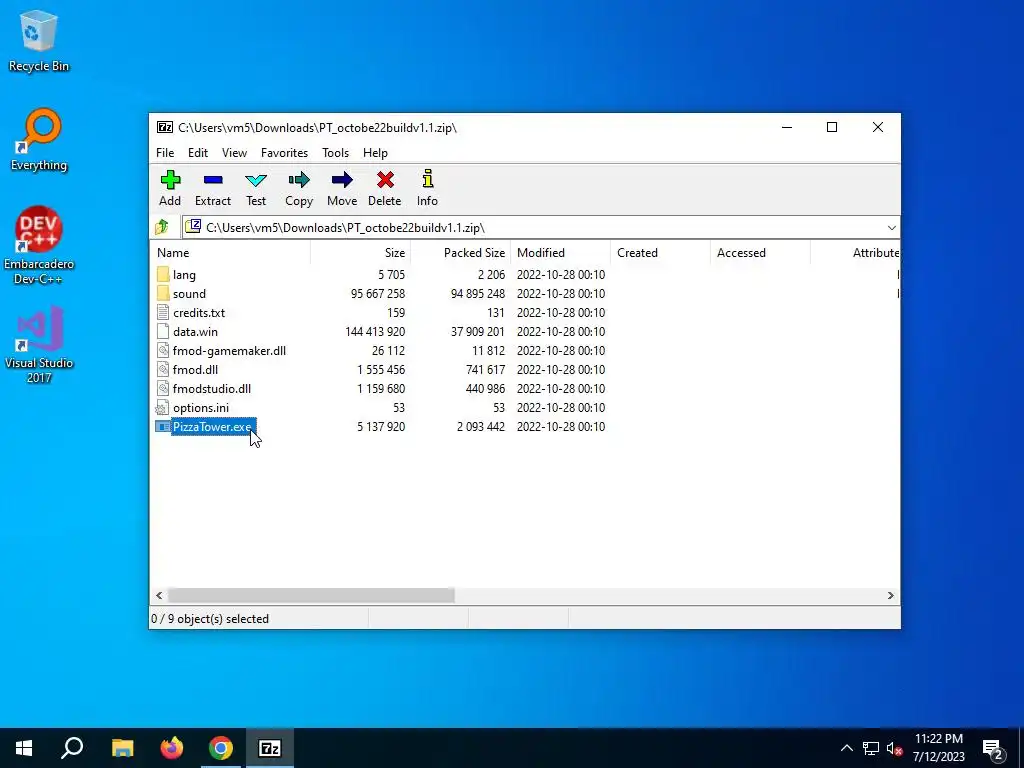Select the options.ini file name
1024x768 pixels.
[201, 408]
